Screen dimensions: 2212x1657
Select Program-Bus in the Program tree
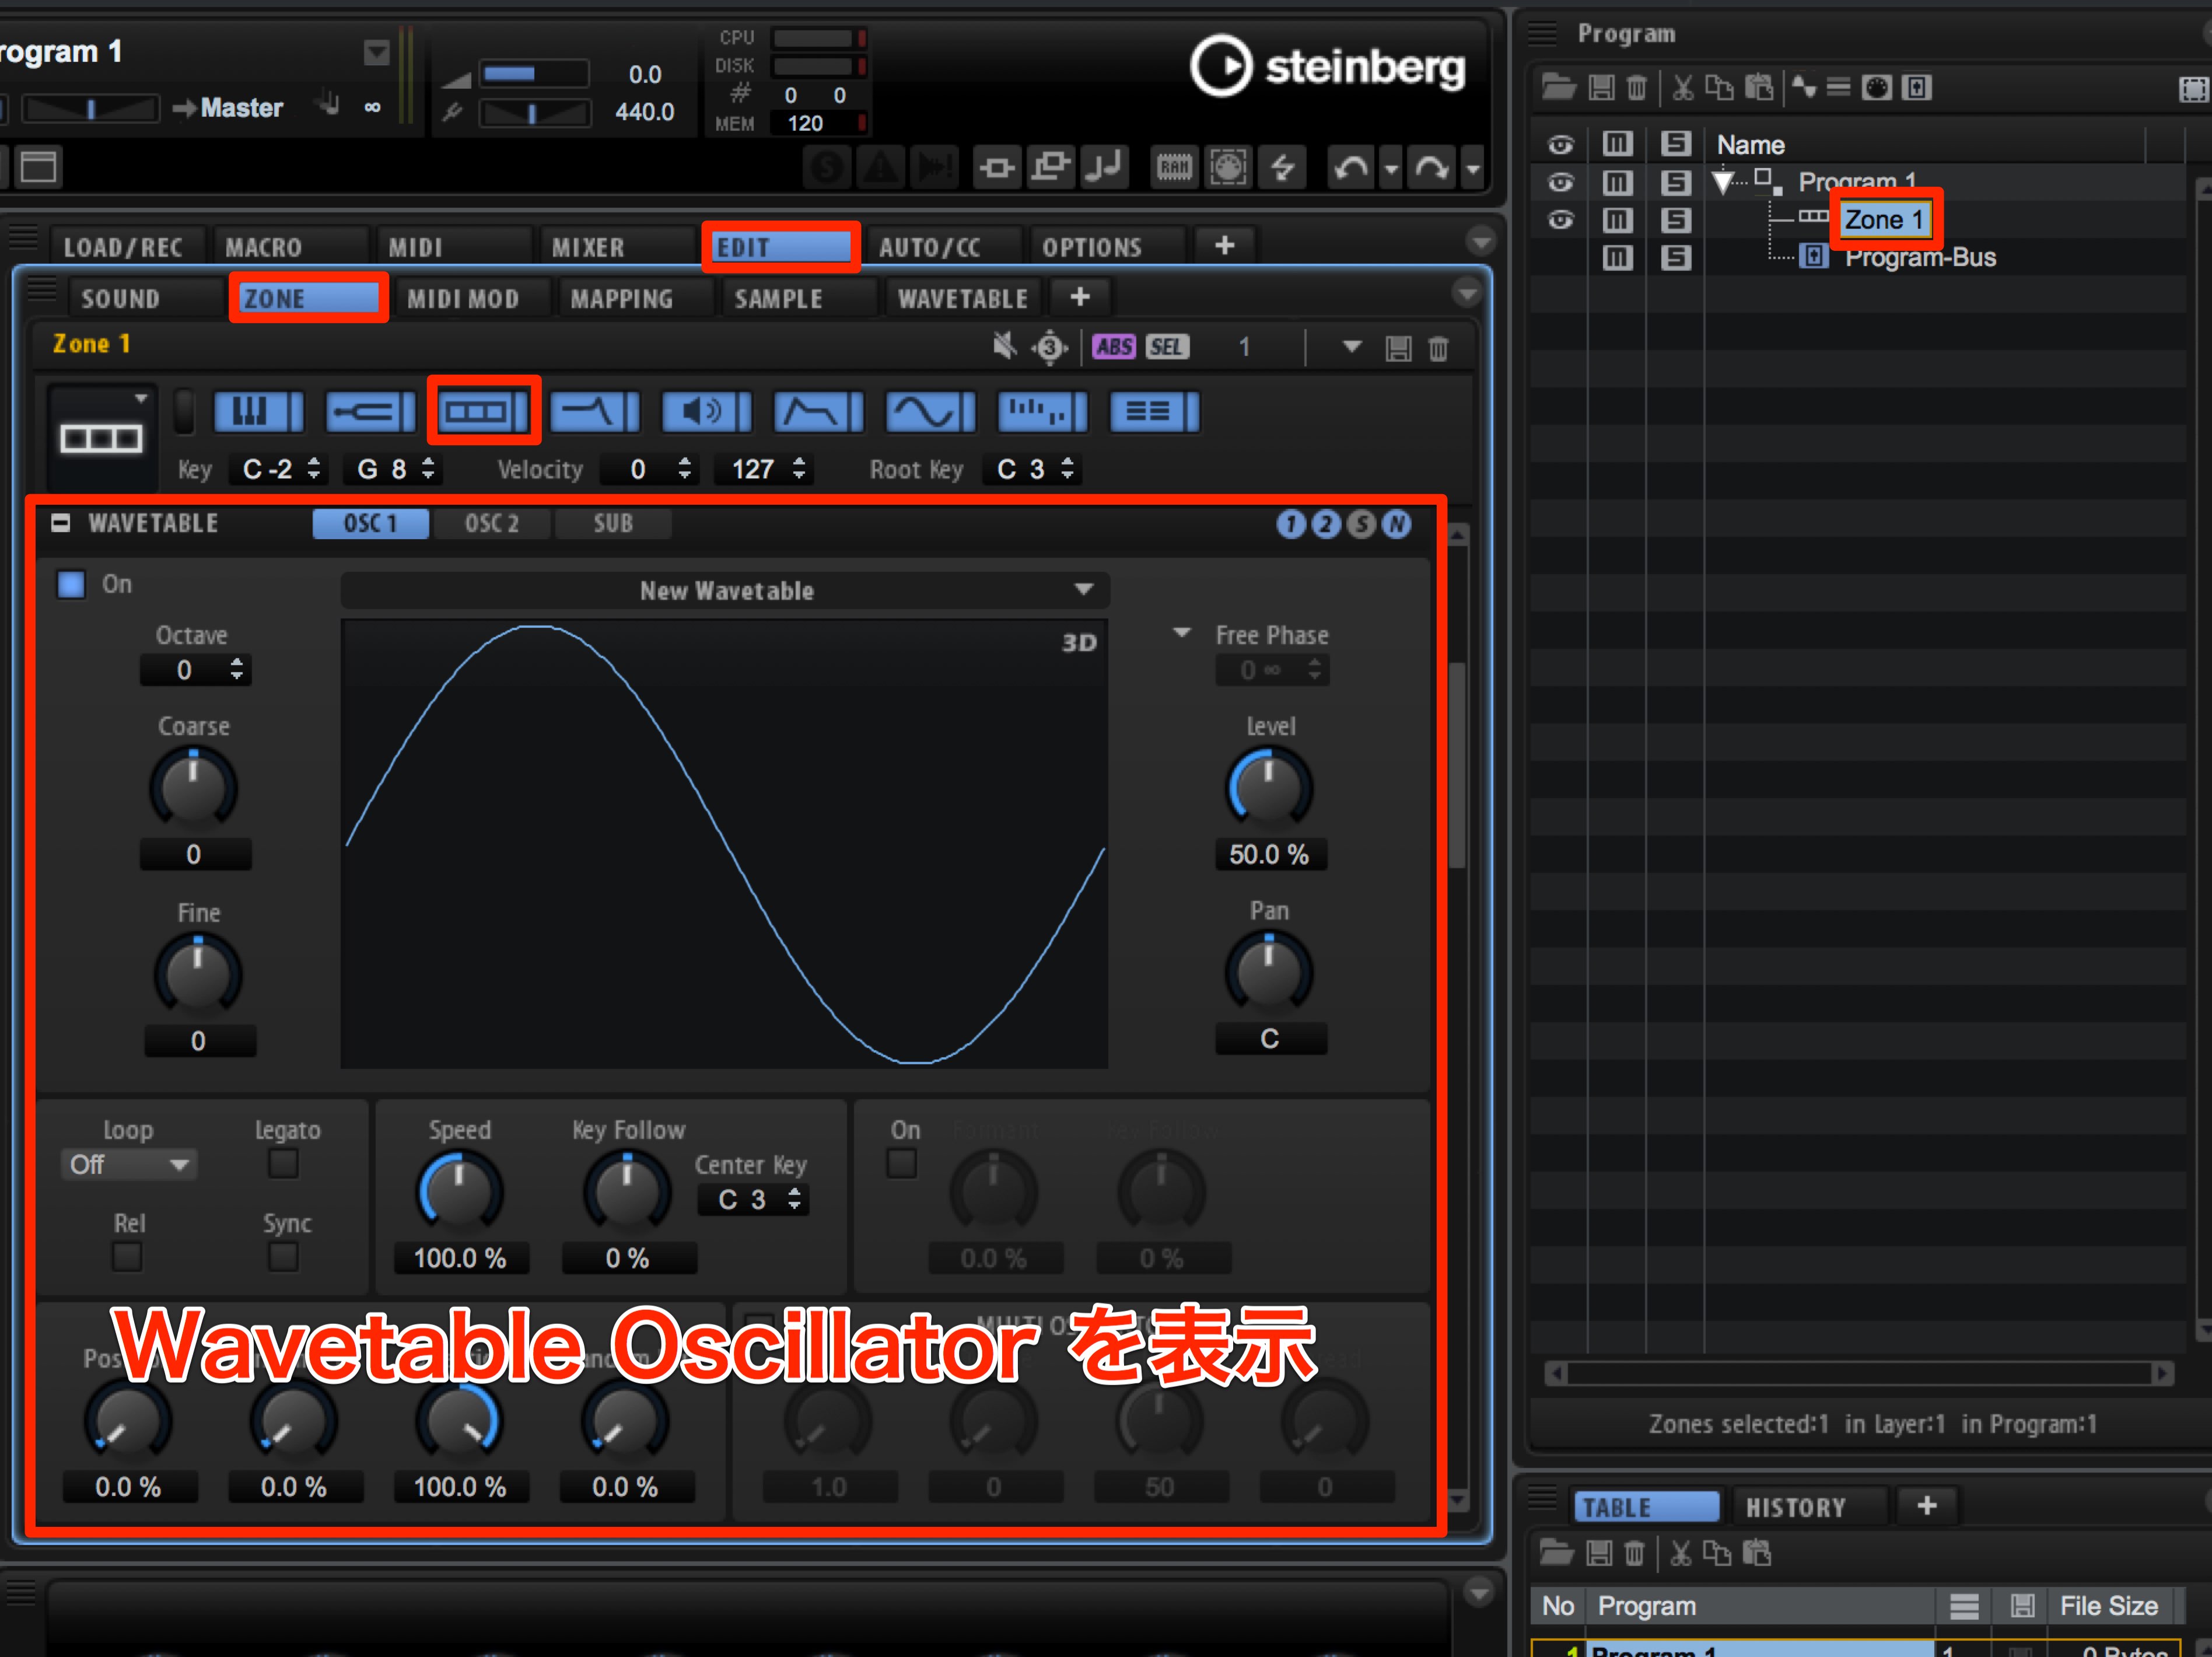[x=1920, y=258]
